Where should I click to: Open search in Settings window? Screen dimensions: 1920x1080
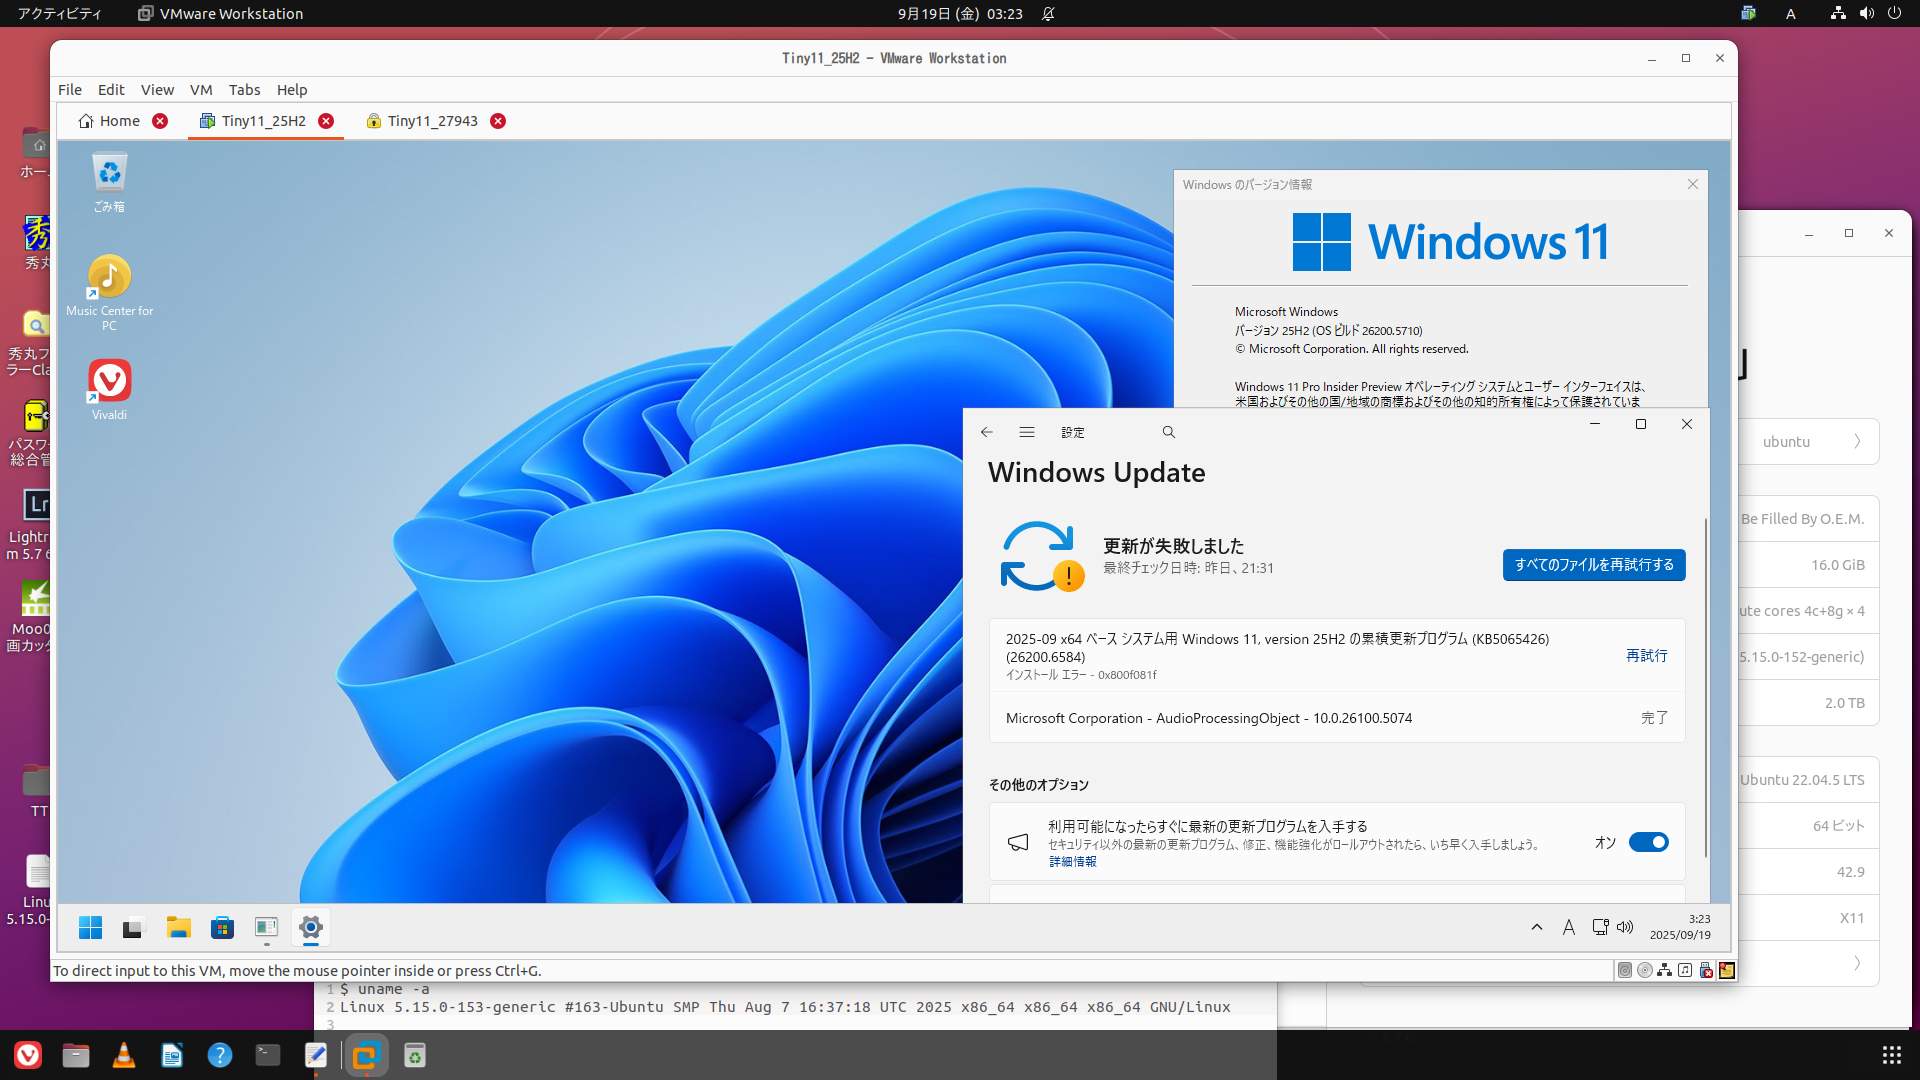tap(1168, 432)
